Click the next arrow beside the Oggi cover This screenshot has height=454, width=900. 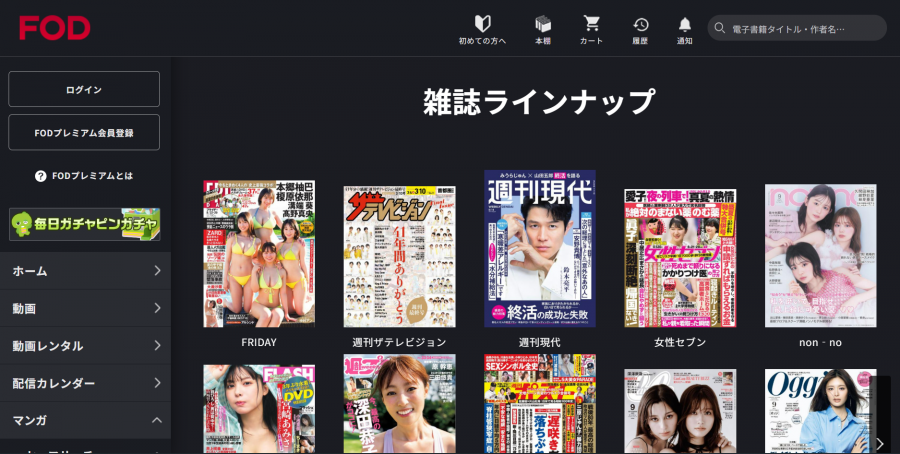(880, 443)
